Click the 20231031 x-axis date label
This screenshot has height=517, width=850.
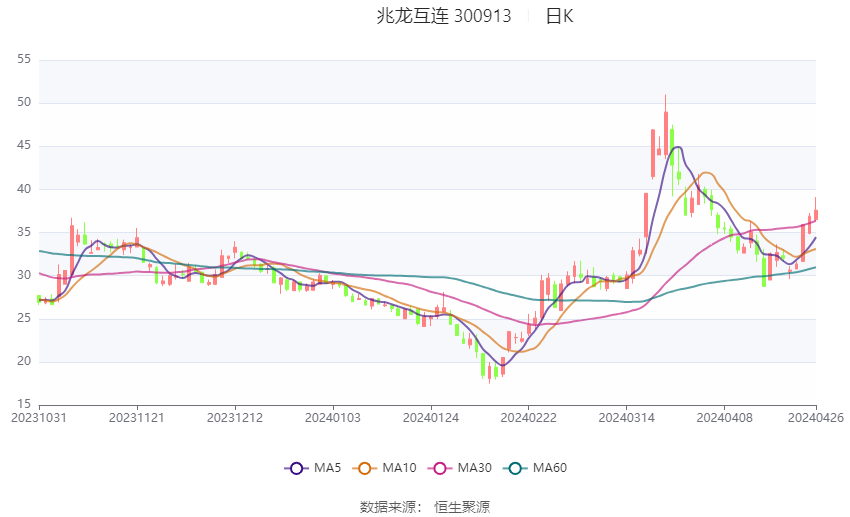(39, 418)
